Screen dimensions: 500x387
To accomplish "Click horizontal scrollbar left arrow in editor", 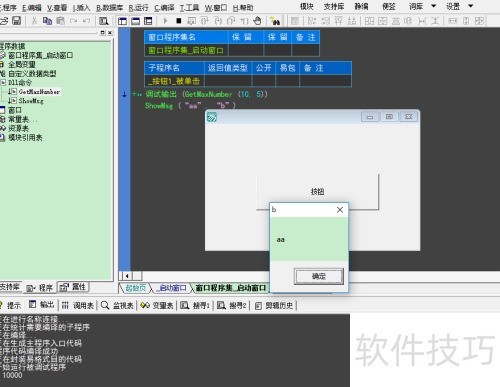I will [x=127, y=276].
